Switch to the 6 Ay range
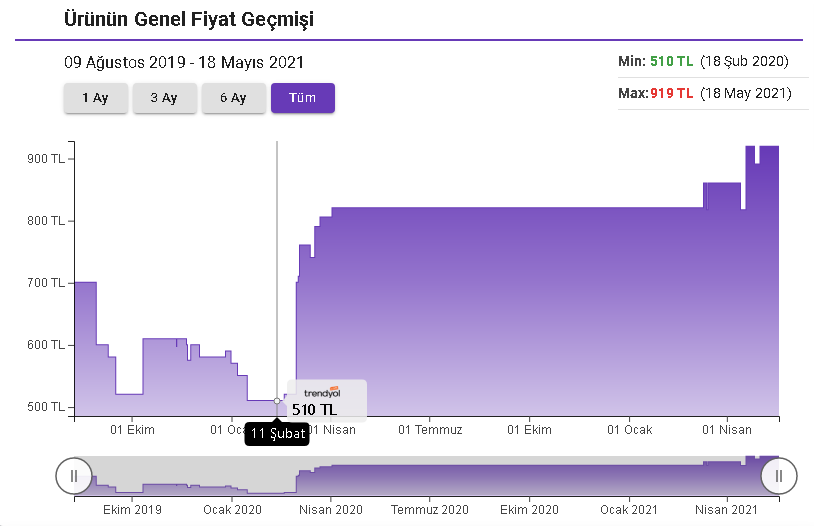Image resolution: width=814 pixels, height=526 pixels. [233, 98]
